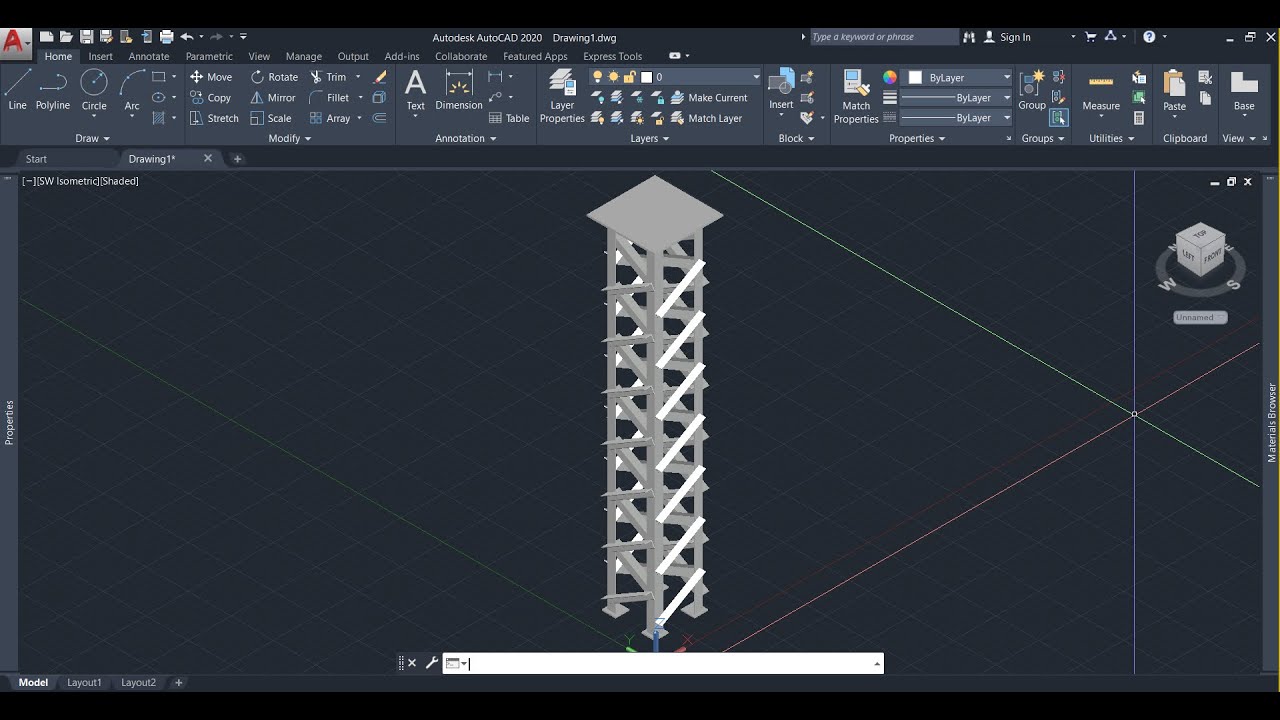The width and height of the screenshot is (1280, 720).
Task: Open the linetype ByLayer dropdown
Action: [x=956, y=118]
